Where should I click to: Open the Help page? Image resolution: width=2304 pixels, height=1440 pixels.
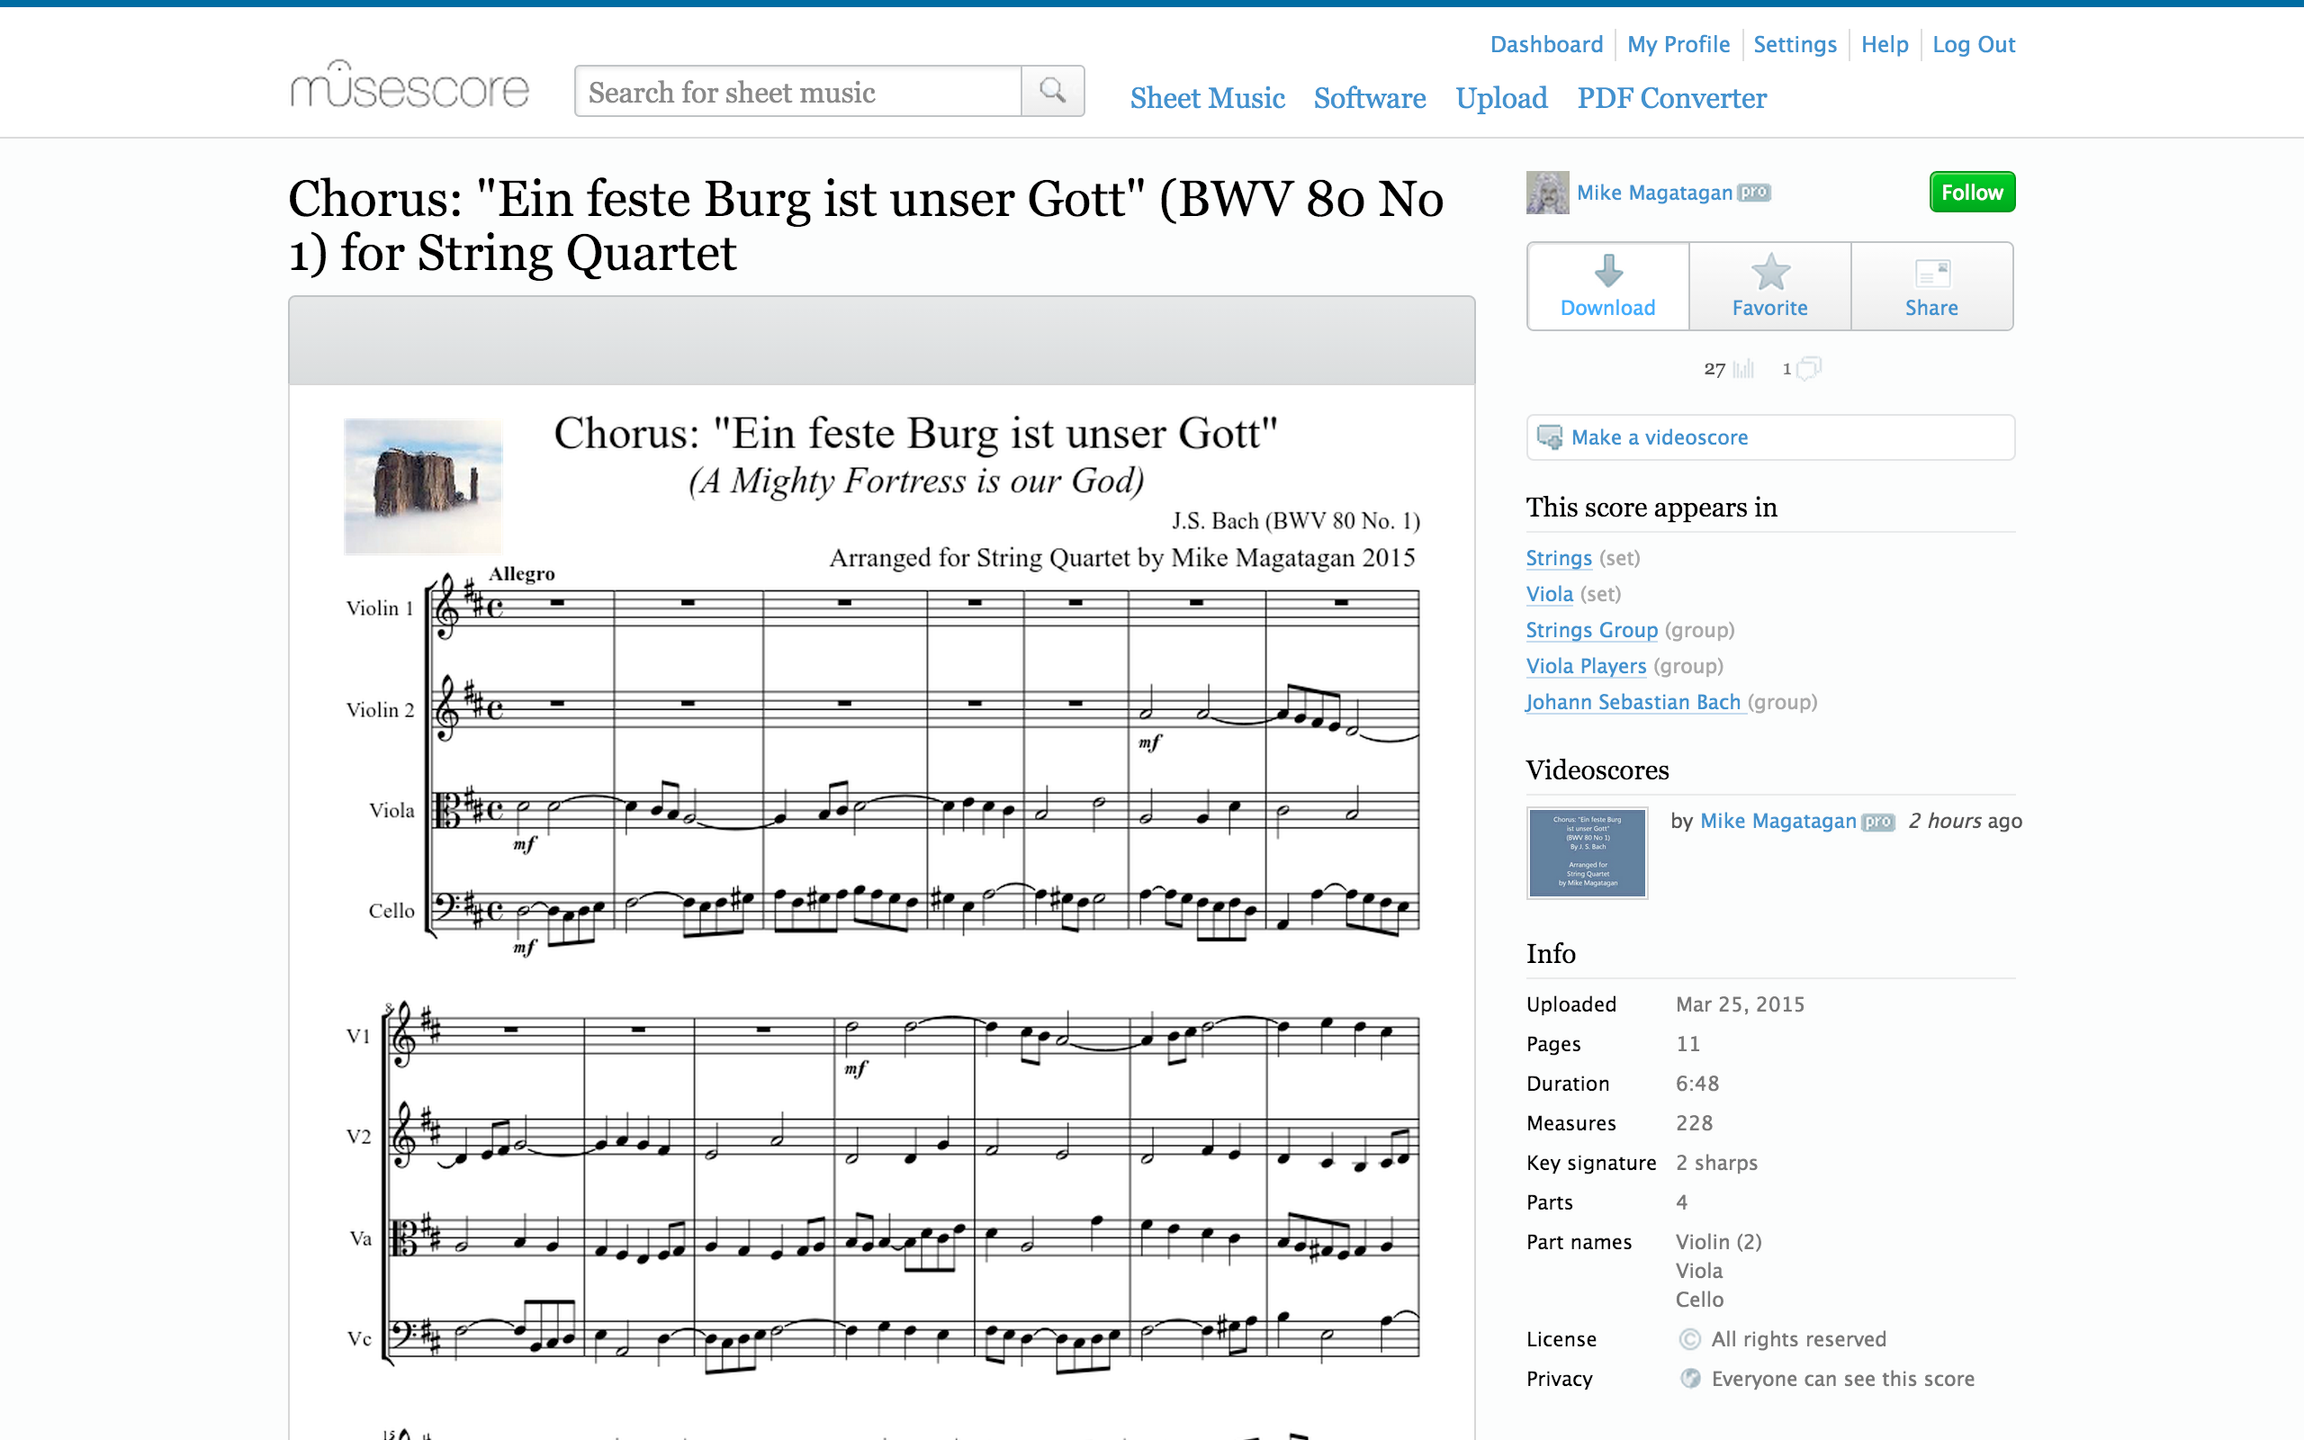(1884, 44)
